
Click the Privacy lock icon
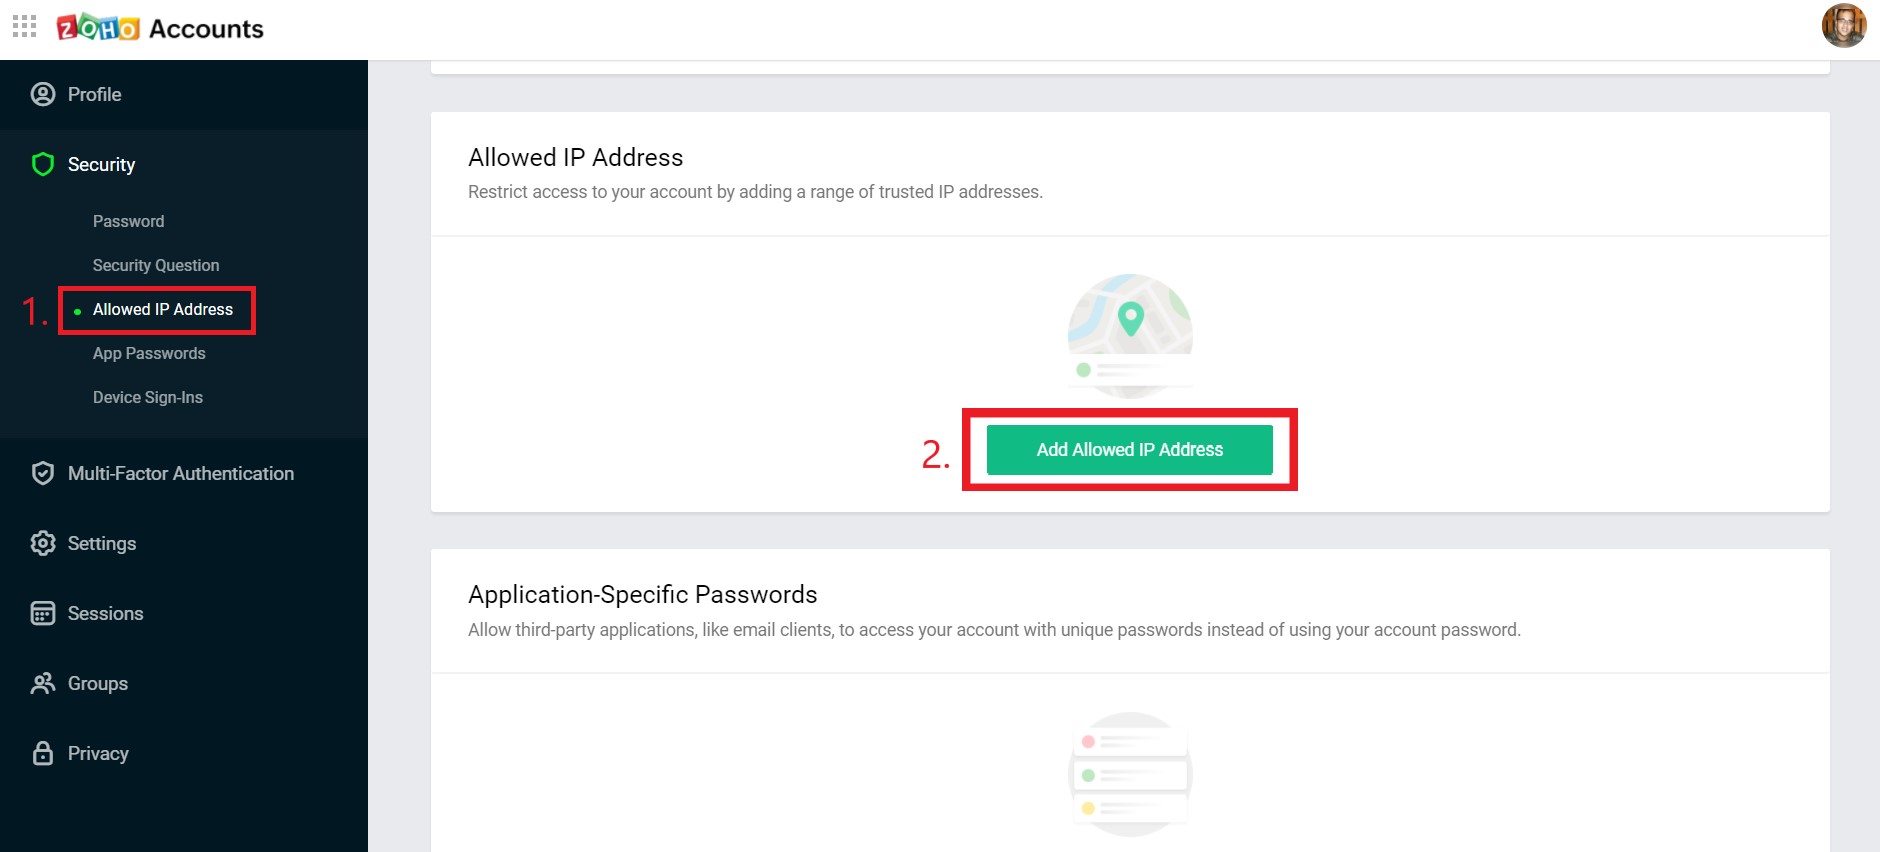43,753
